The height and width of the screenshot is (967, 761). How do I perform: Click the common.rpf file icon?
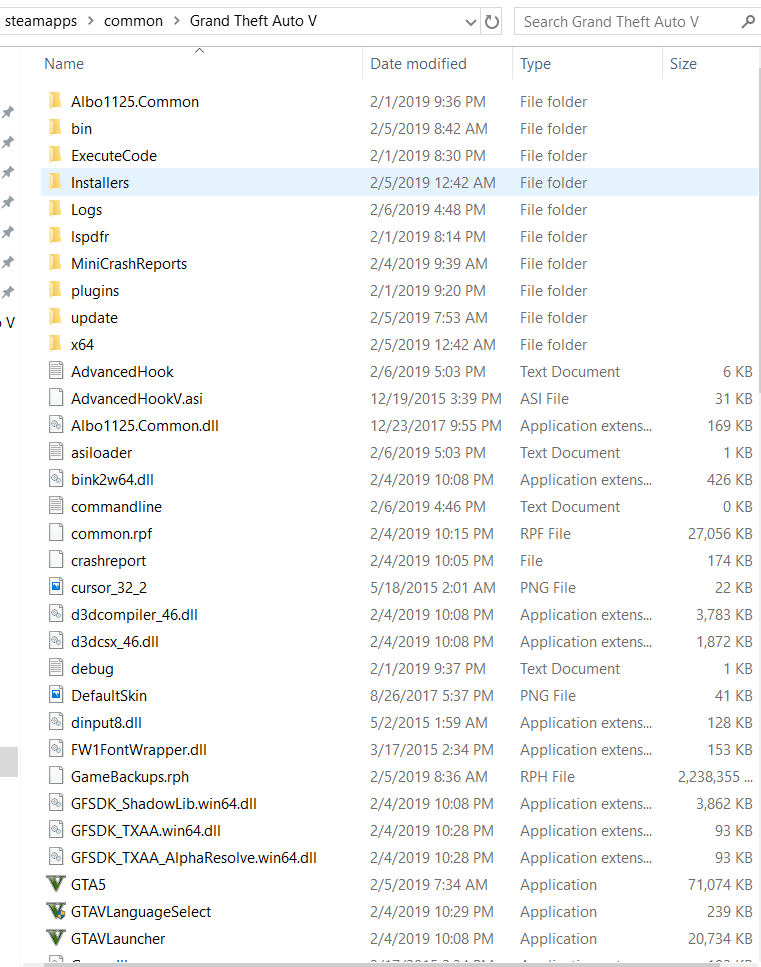tap(56, 533)
